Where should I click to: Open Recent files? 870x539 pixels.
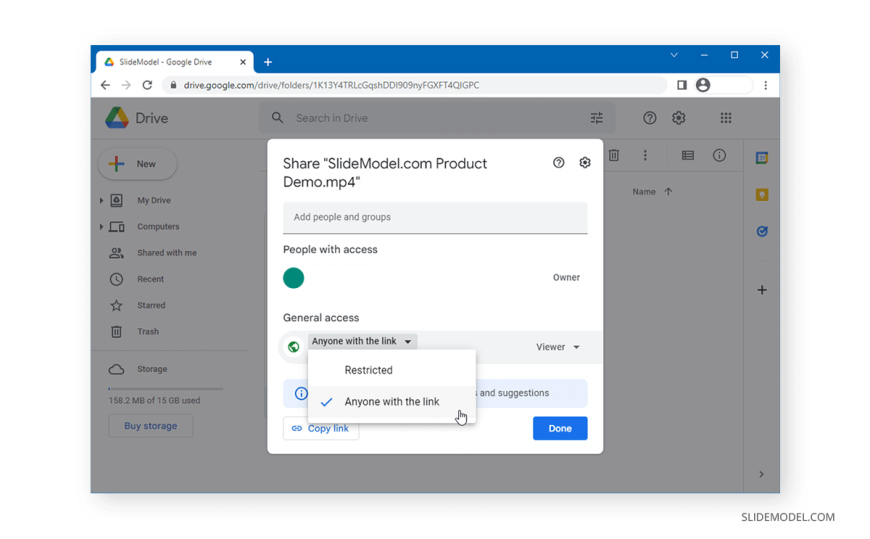[x=150, y=279]
